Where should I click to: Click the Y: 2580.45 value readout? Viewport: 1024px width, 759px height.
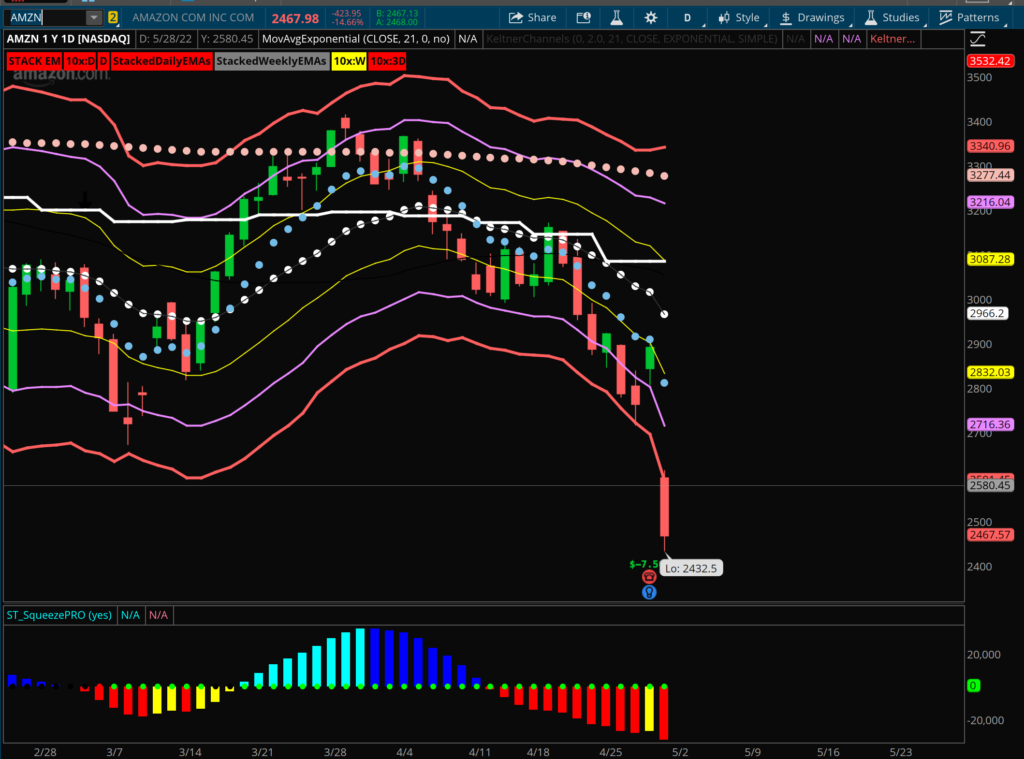(x=227, y=39)
